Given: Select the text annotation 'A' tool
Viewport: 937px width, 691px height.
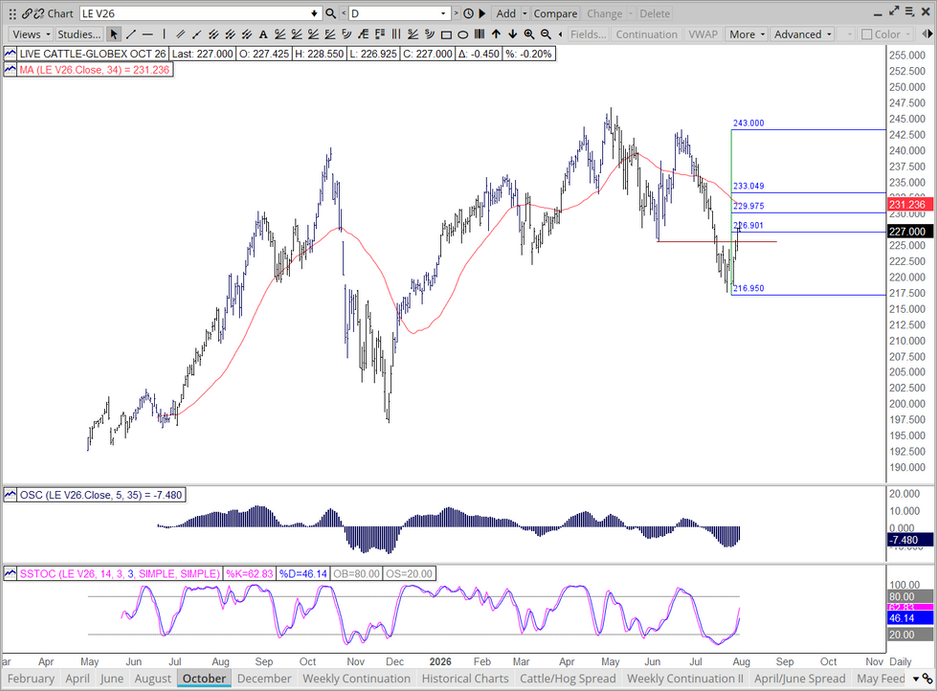Looking at the screenshot, I should pos(263,34).
